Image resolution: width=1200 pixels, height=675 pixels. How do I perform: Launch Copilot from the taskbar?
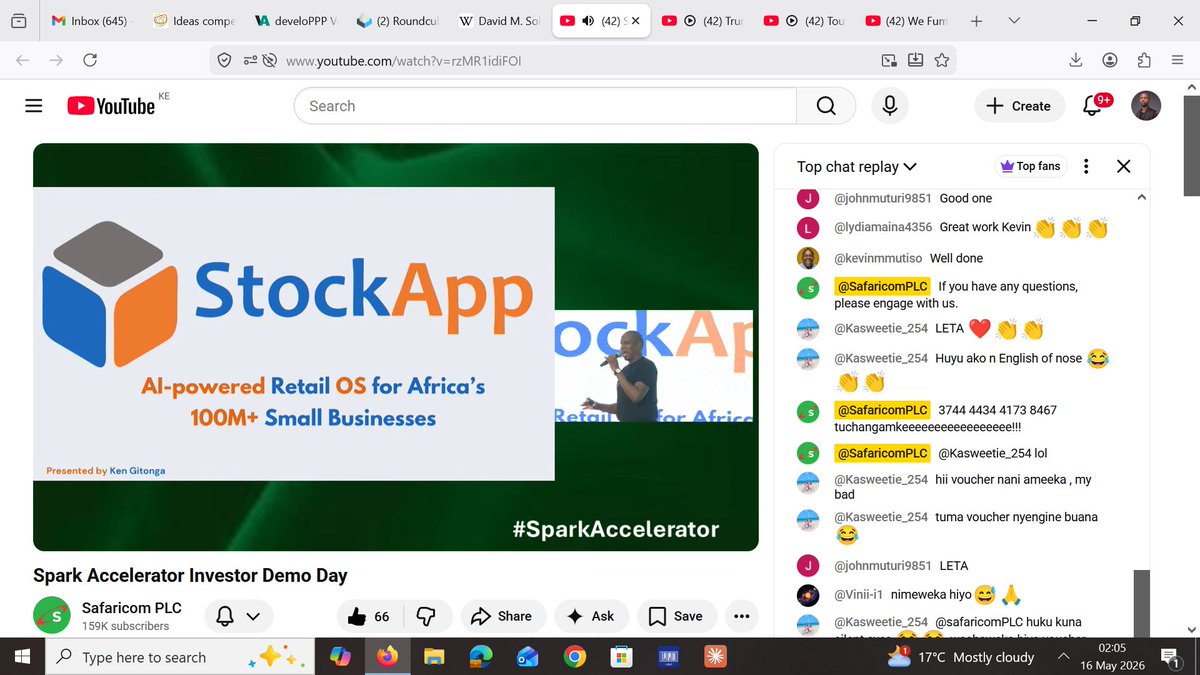(x=340, y=657)
